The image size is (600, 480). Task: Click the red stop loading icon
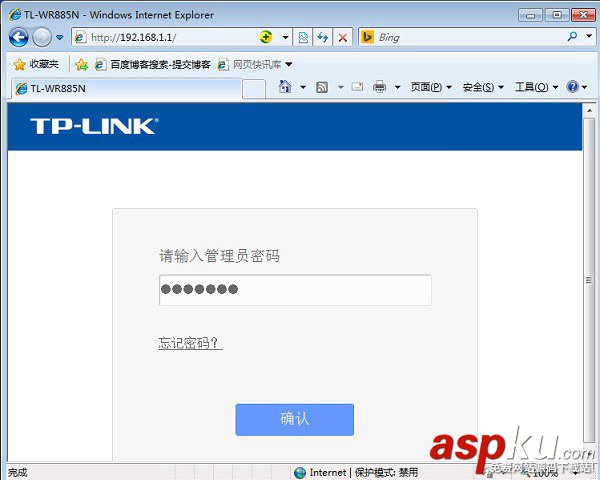[342, 38]
